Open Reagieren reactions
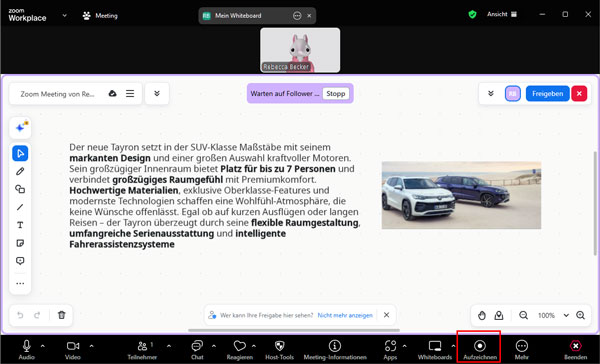 pos(240,350)
